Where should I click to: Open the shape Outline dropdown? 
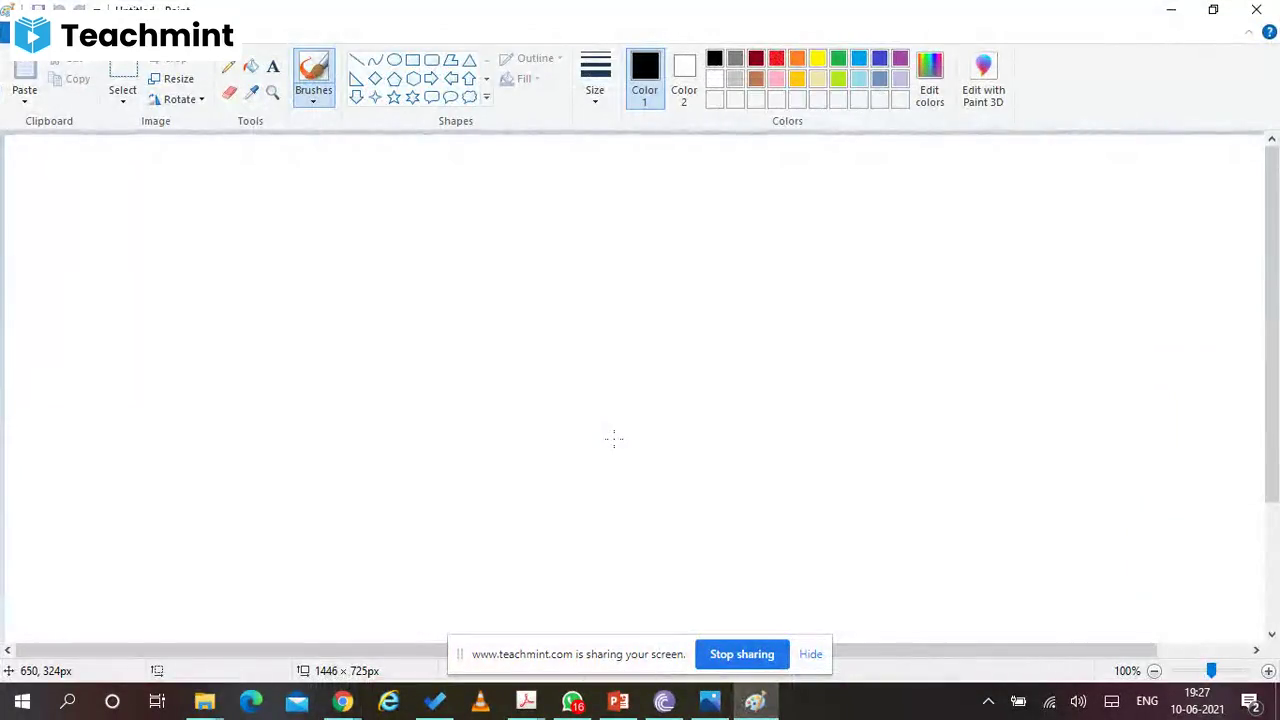coord(531,58)
